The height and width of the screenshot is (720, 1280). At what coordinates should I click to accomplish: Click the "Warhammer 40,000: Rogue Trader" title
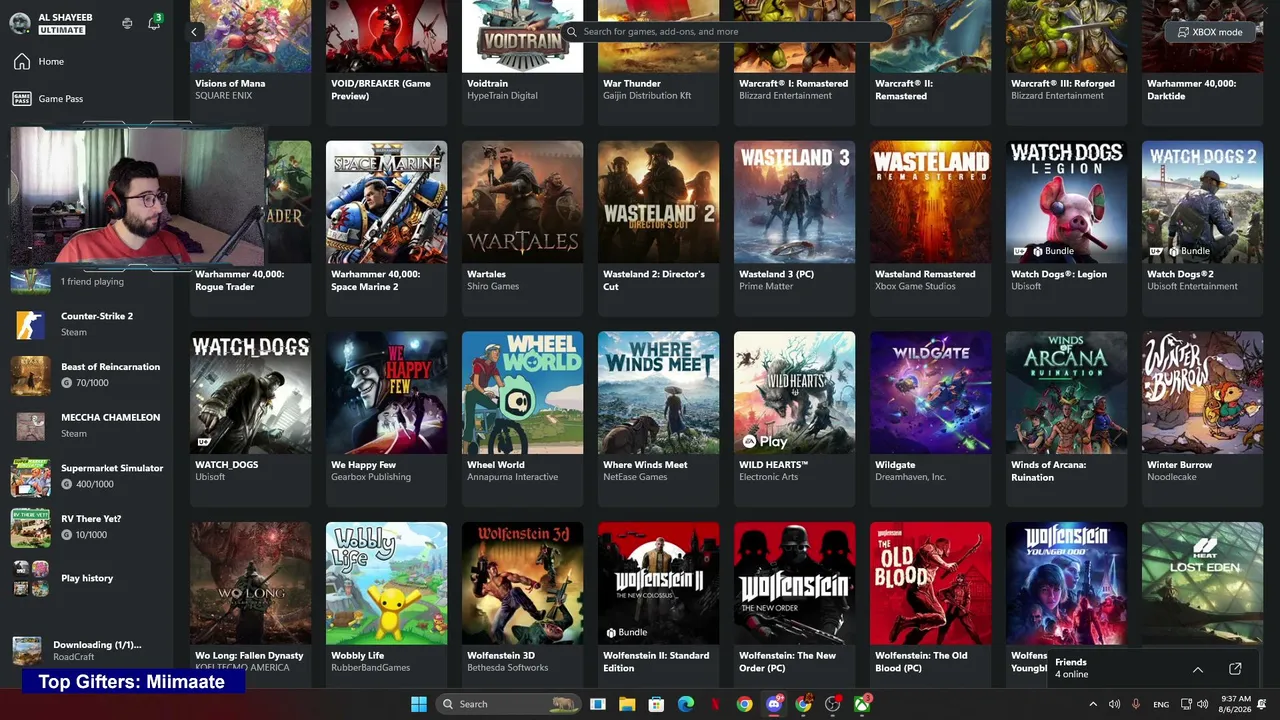pos(239,281)
